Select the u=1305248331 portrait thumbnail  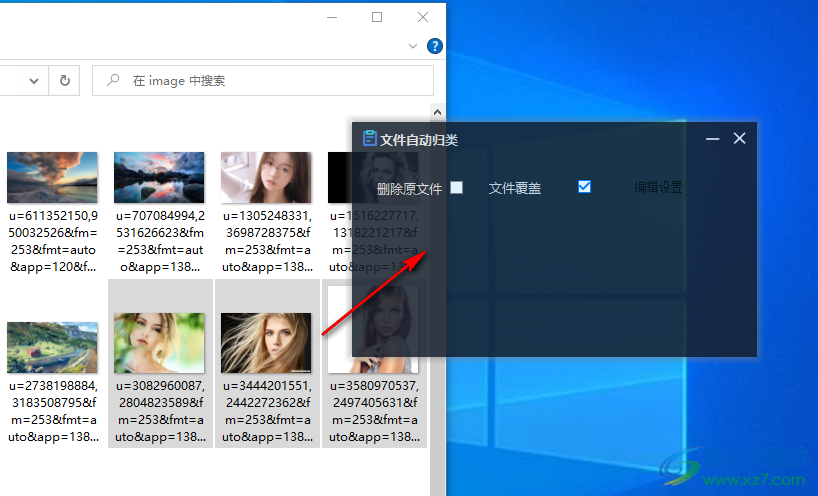(x=266, y=177)
